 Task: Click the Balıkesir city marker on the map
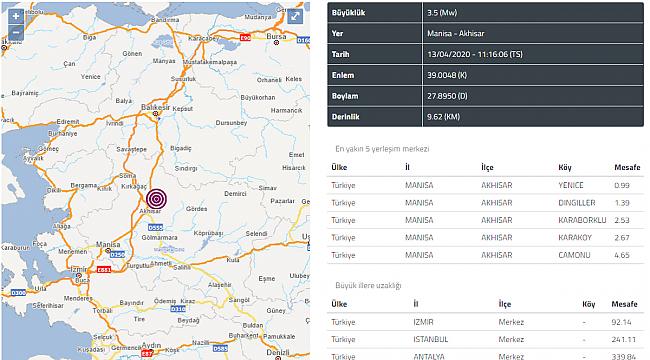pyautogui.click(x=155, y=114)
